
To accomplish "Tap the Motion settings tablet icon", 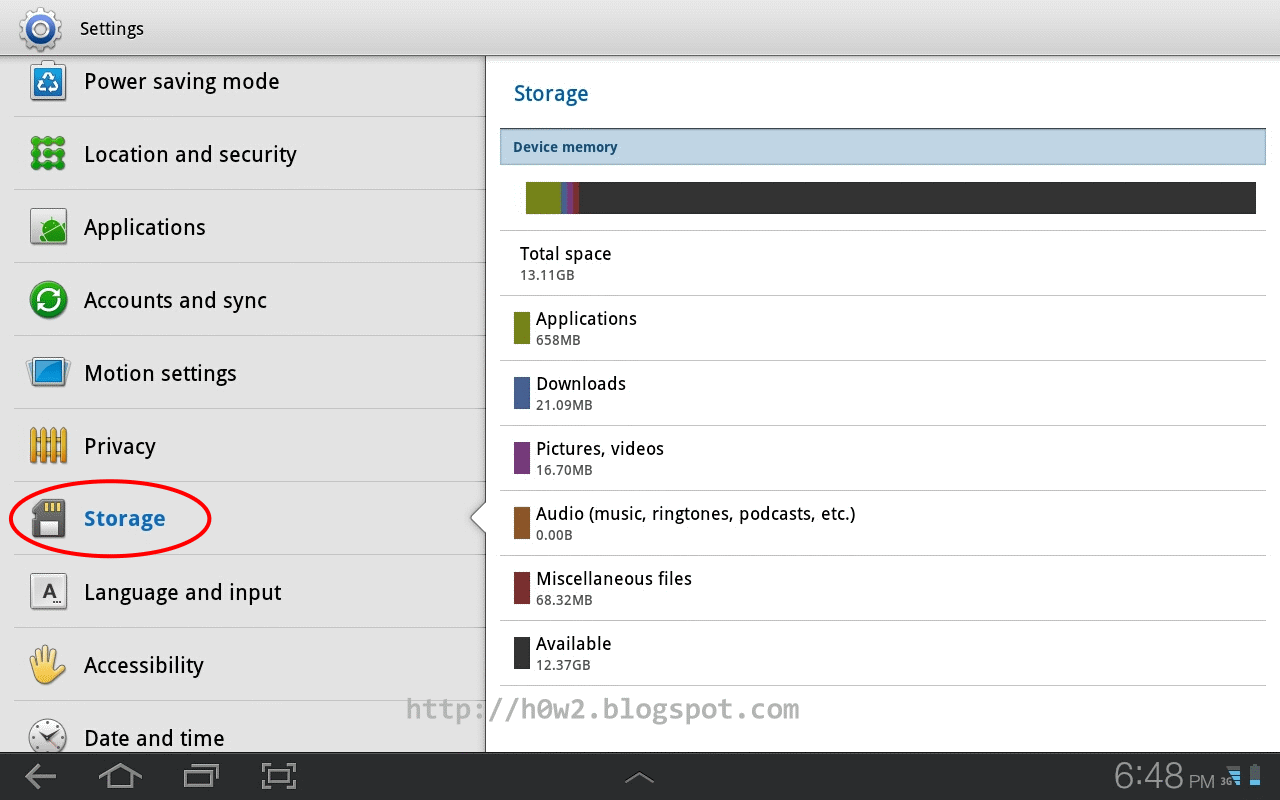I will coord(48,373).
